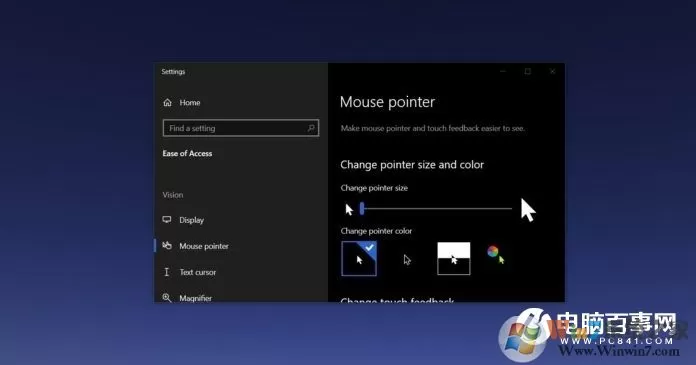Click the large pointer icon right of slider
The height and width of the screenshot is (365, 696).
coord(528,210)
